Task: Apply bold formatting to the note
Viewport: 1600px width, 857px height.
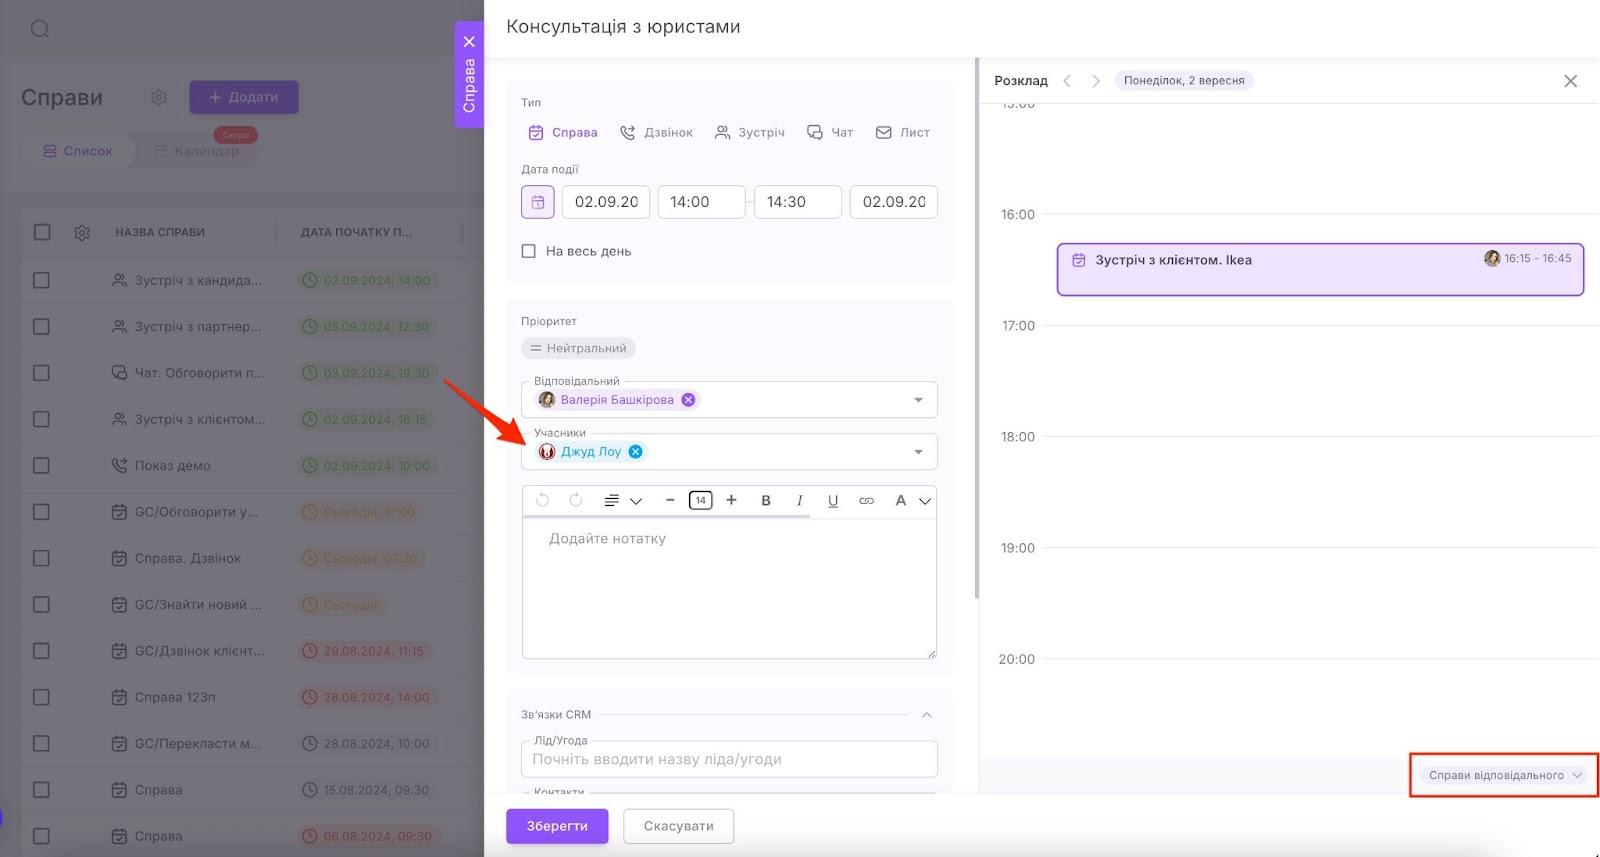Action: coord(766,500)
